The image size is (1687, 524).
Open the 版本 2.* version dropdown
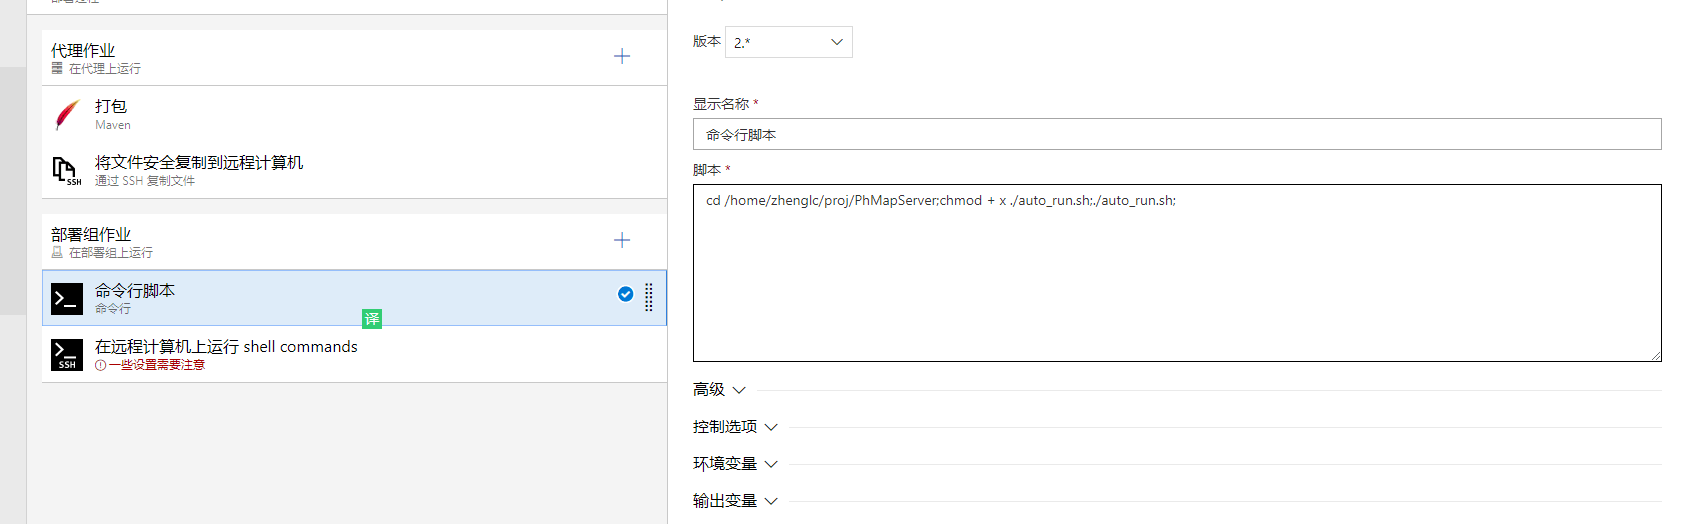788,42
